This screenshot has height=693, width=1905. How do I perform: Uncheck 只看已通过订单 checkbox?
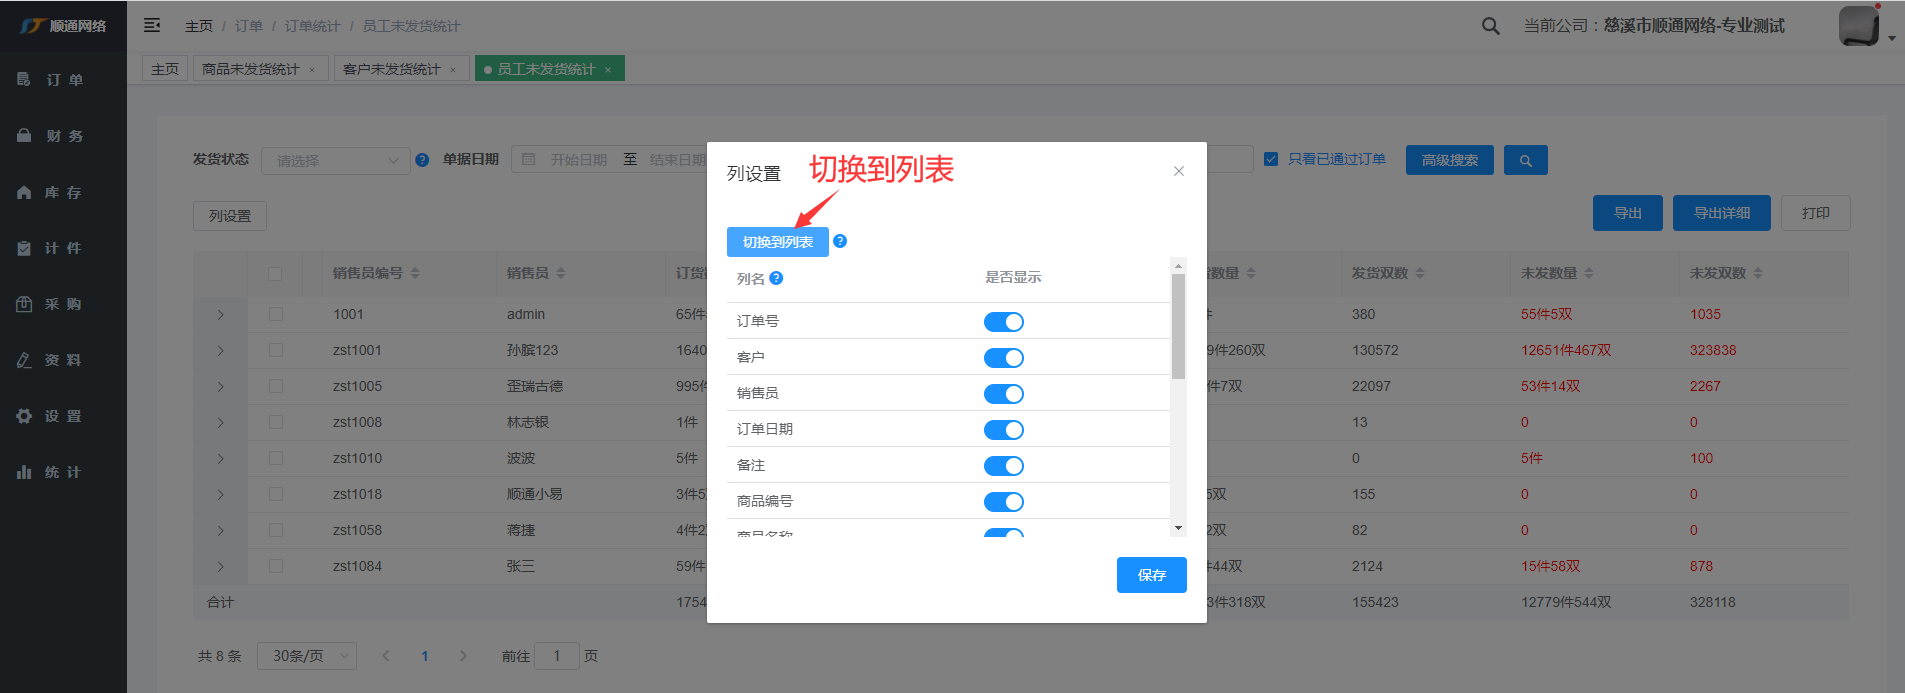1271,159
